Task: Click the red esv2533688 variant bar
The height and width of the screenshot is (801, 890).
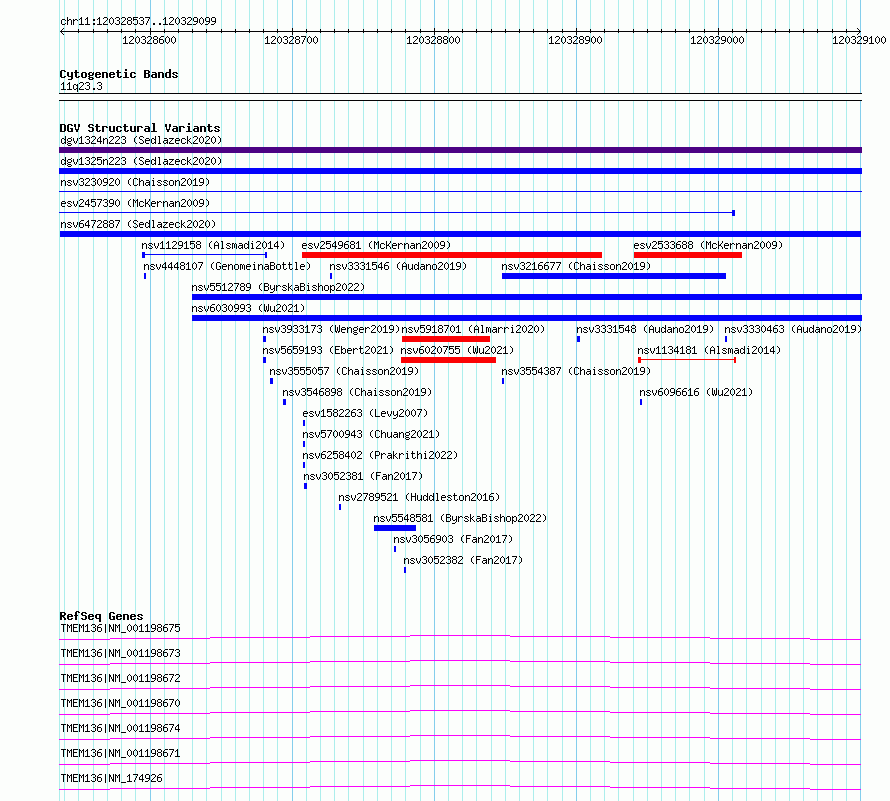Action: (687, 255)
